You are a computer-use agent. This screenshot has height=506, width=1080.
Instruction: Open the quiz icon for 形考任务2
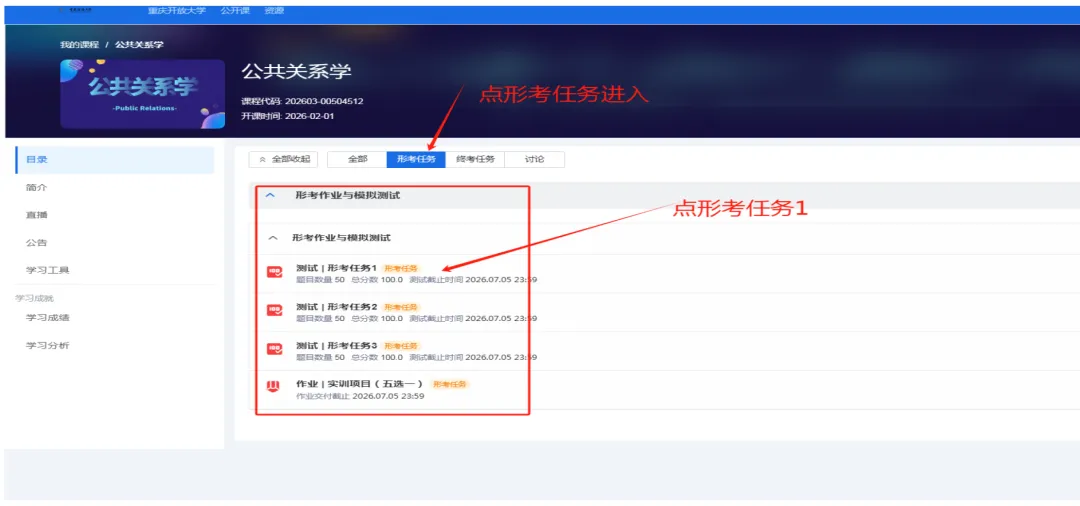pos(274,310)
